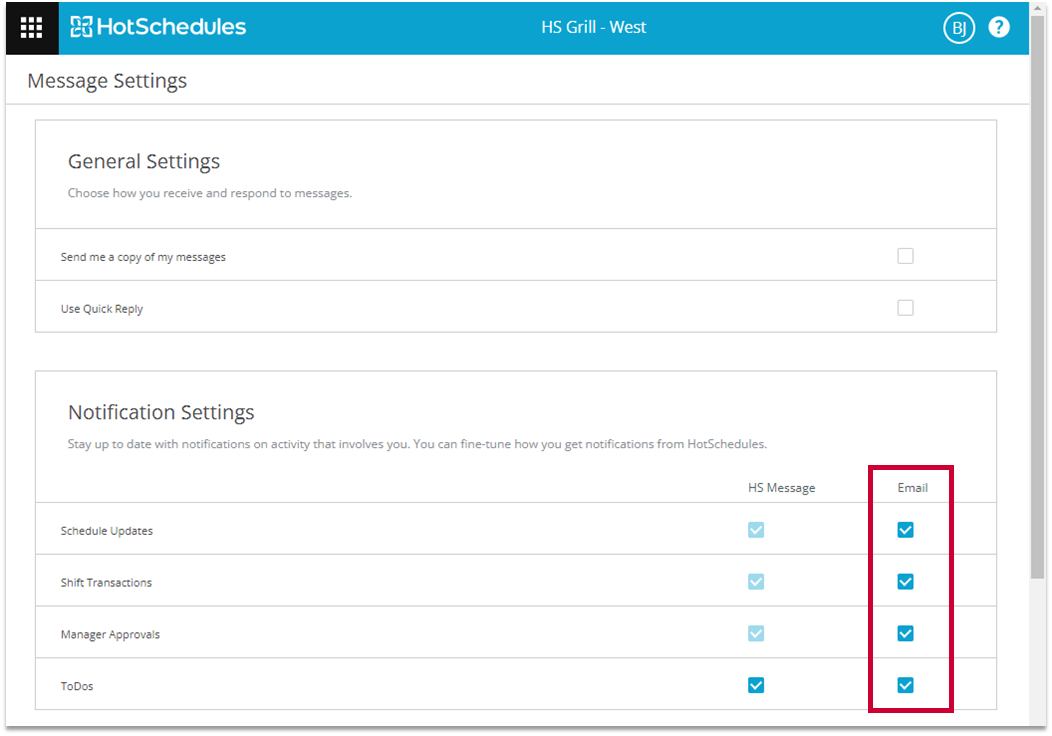Uncheck ToDos Email checkbox

pos(905,685)
